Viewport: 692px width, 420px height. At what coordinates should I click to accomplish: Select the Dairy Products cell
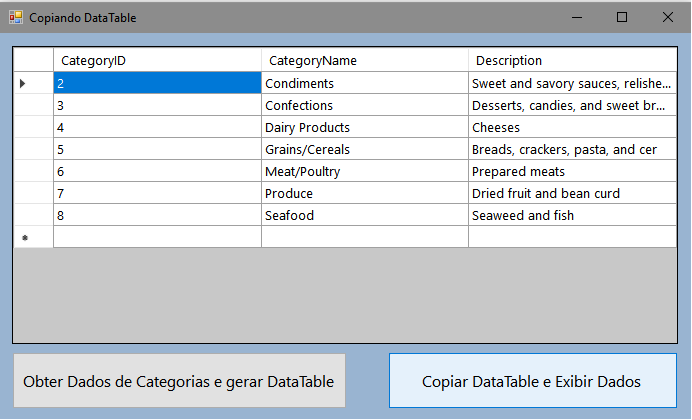(x=365, y=127)
